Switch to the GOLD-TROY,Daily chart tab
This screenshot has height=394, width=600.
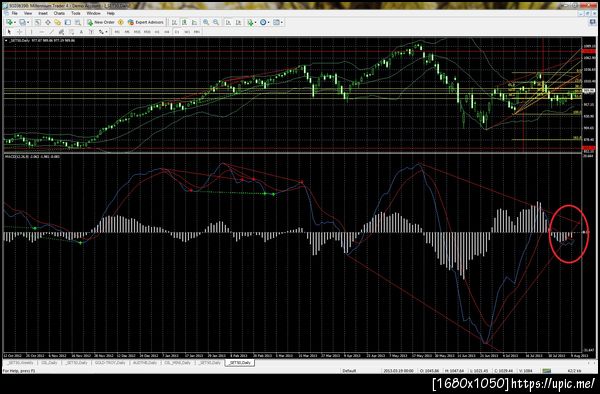click(x=110, y=362)
